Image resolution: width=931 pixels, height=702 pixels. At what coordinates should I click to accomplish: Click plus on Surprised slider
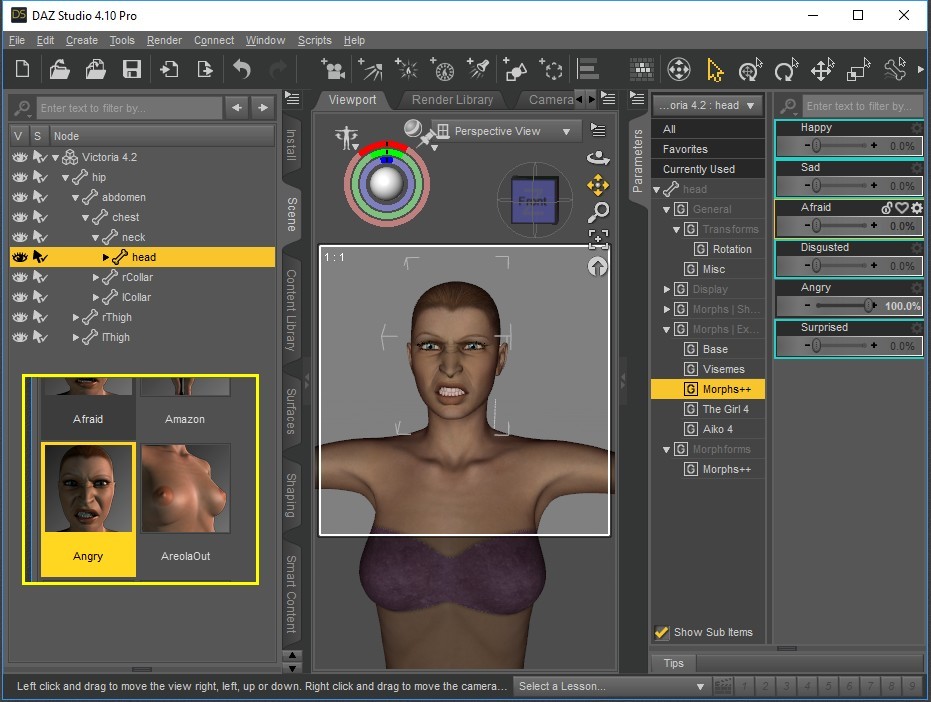(x=874, y=345)
